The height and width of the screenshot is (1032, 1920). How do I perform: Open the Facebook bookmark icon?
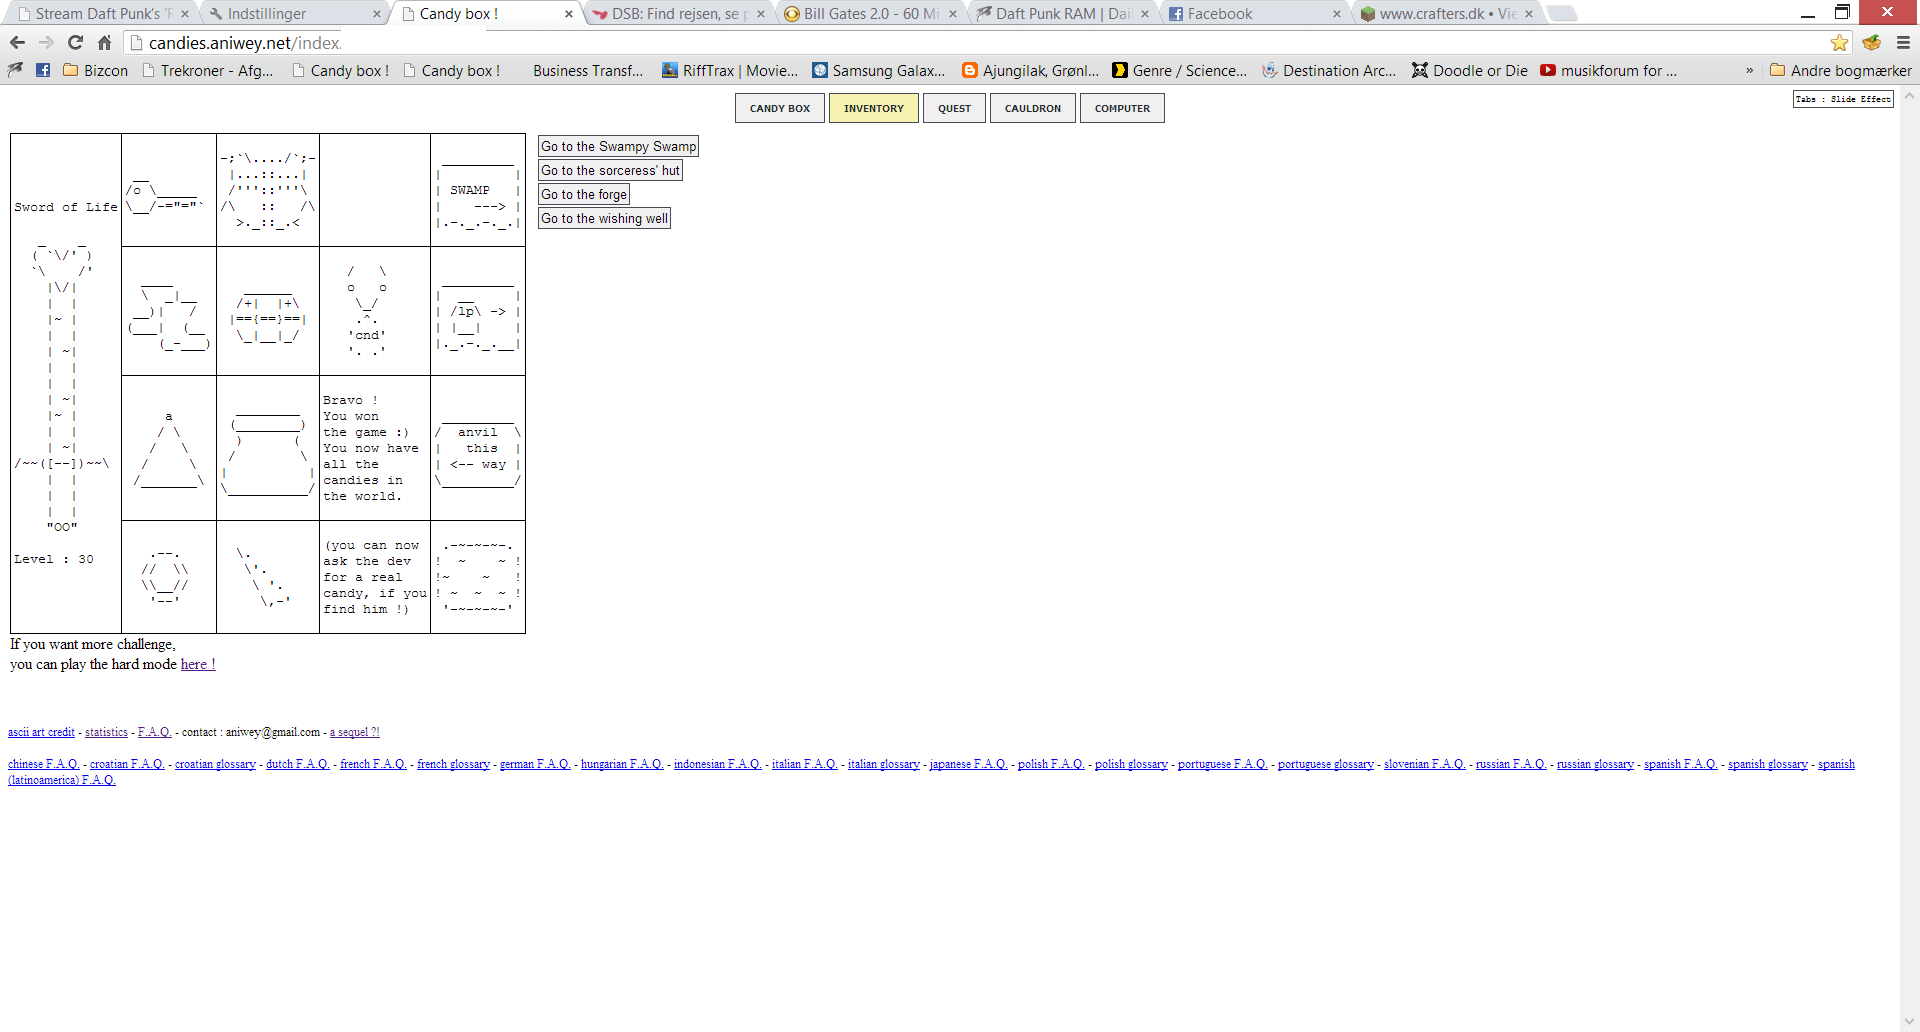(x=43, y=70)
